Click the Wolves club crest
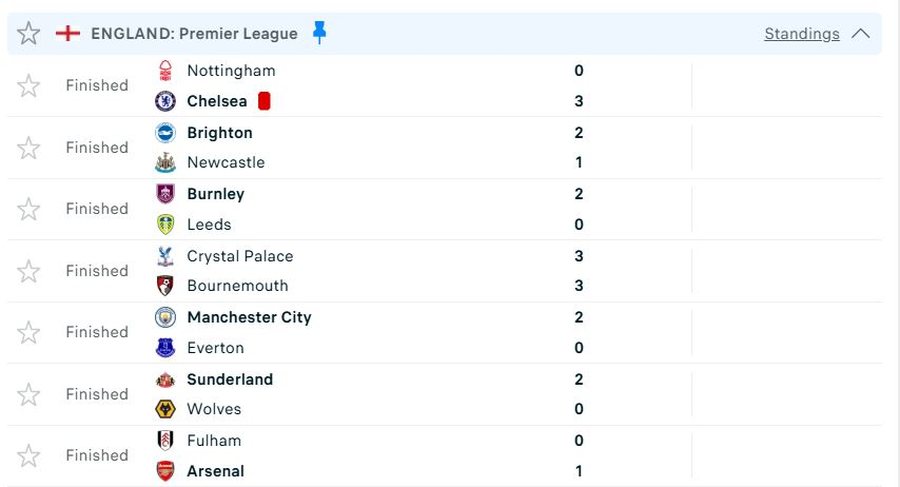Viewport: 900px width, 487px height. coord(165,409)
